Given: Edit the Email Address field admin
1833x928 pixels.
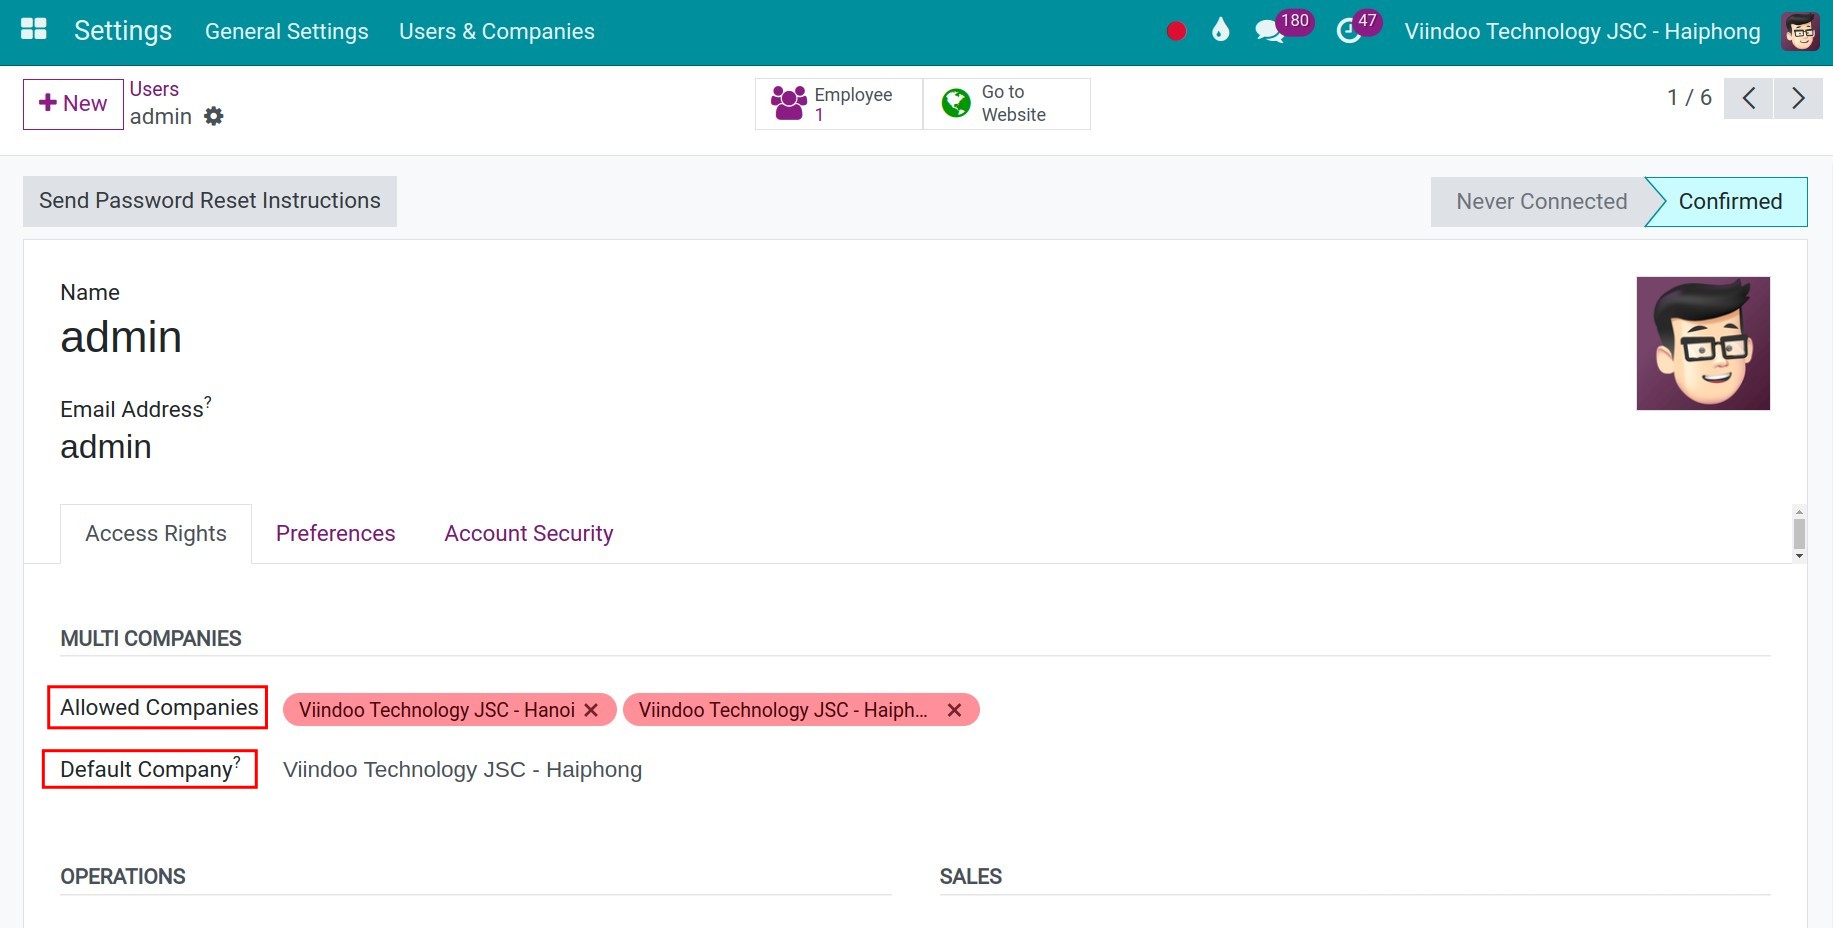Looking at the screenshot, I should (x=106, y=447).
